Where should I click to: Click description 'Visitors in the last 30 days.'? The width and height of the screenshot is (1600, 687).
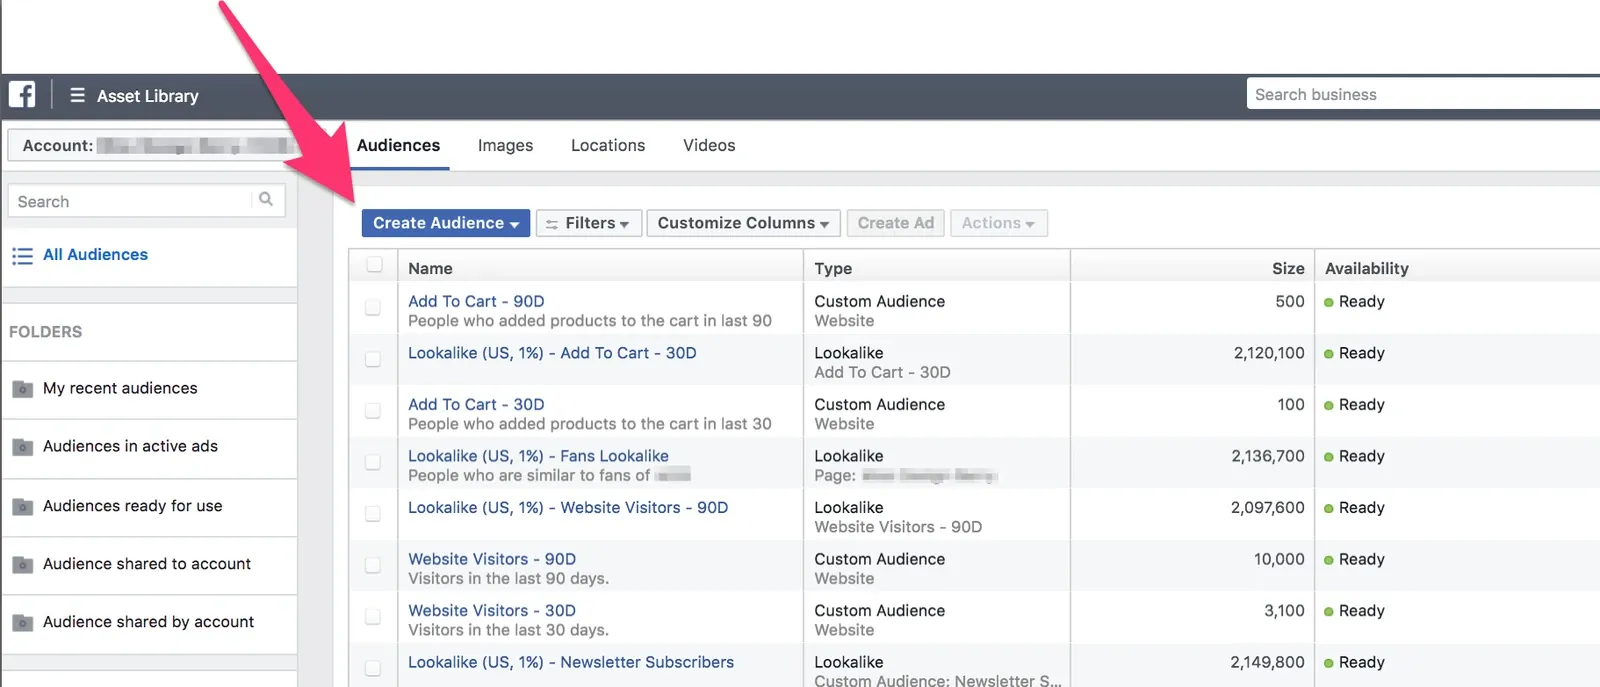pos(508,630)
